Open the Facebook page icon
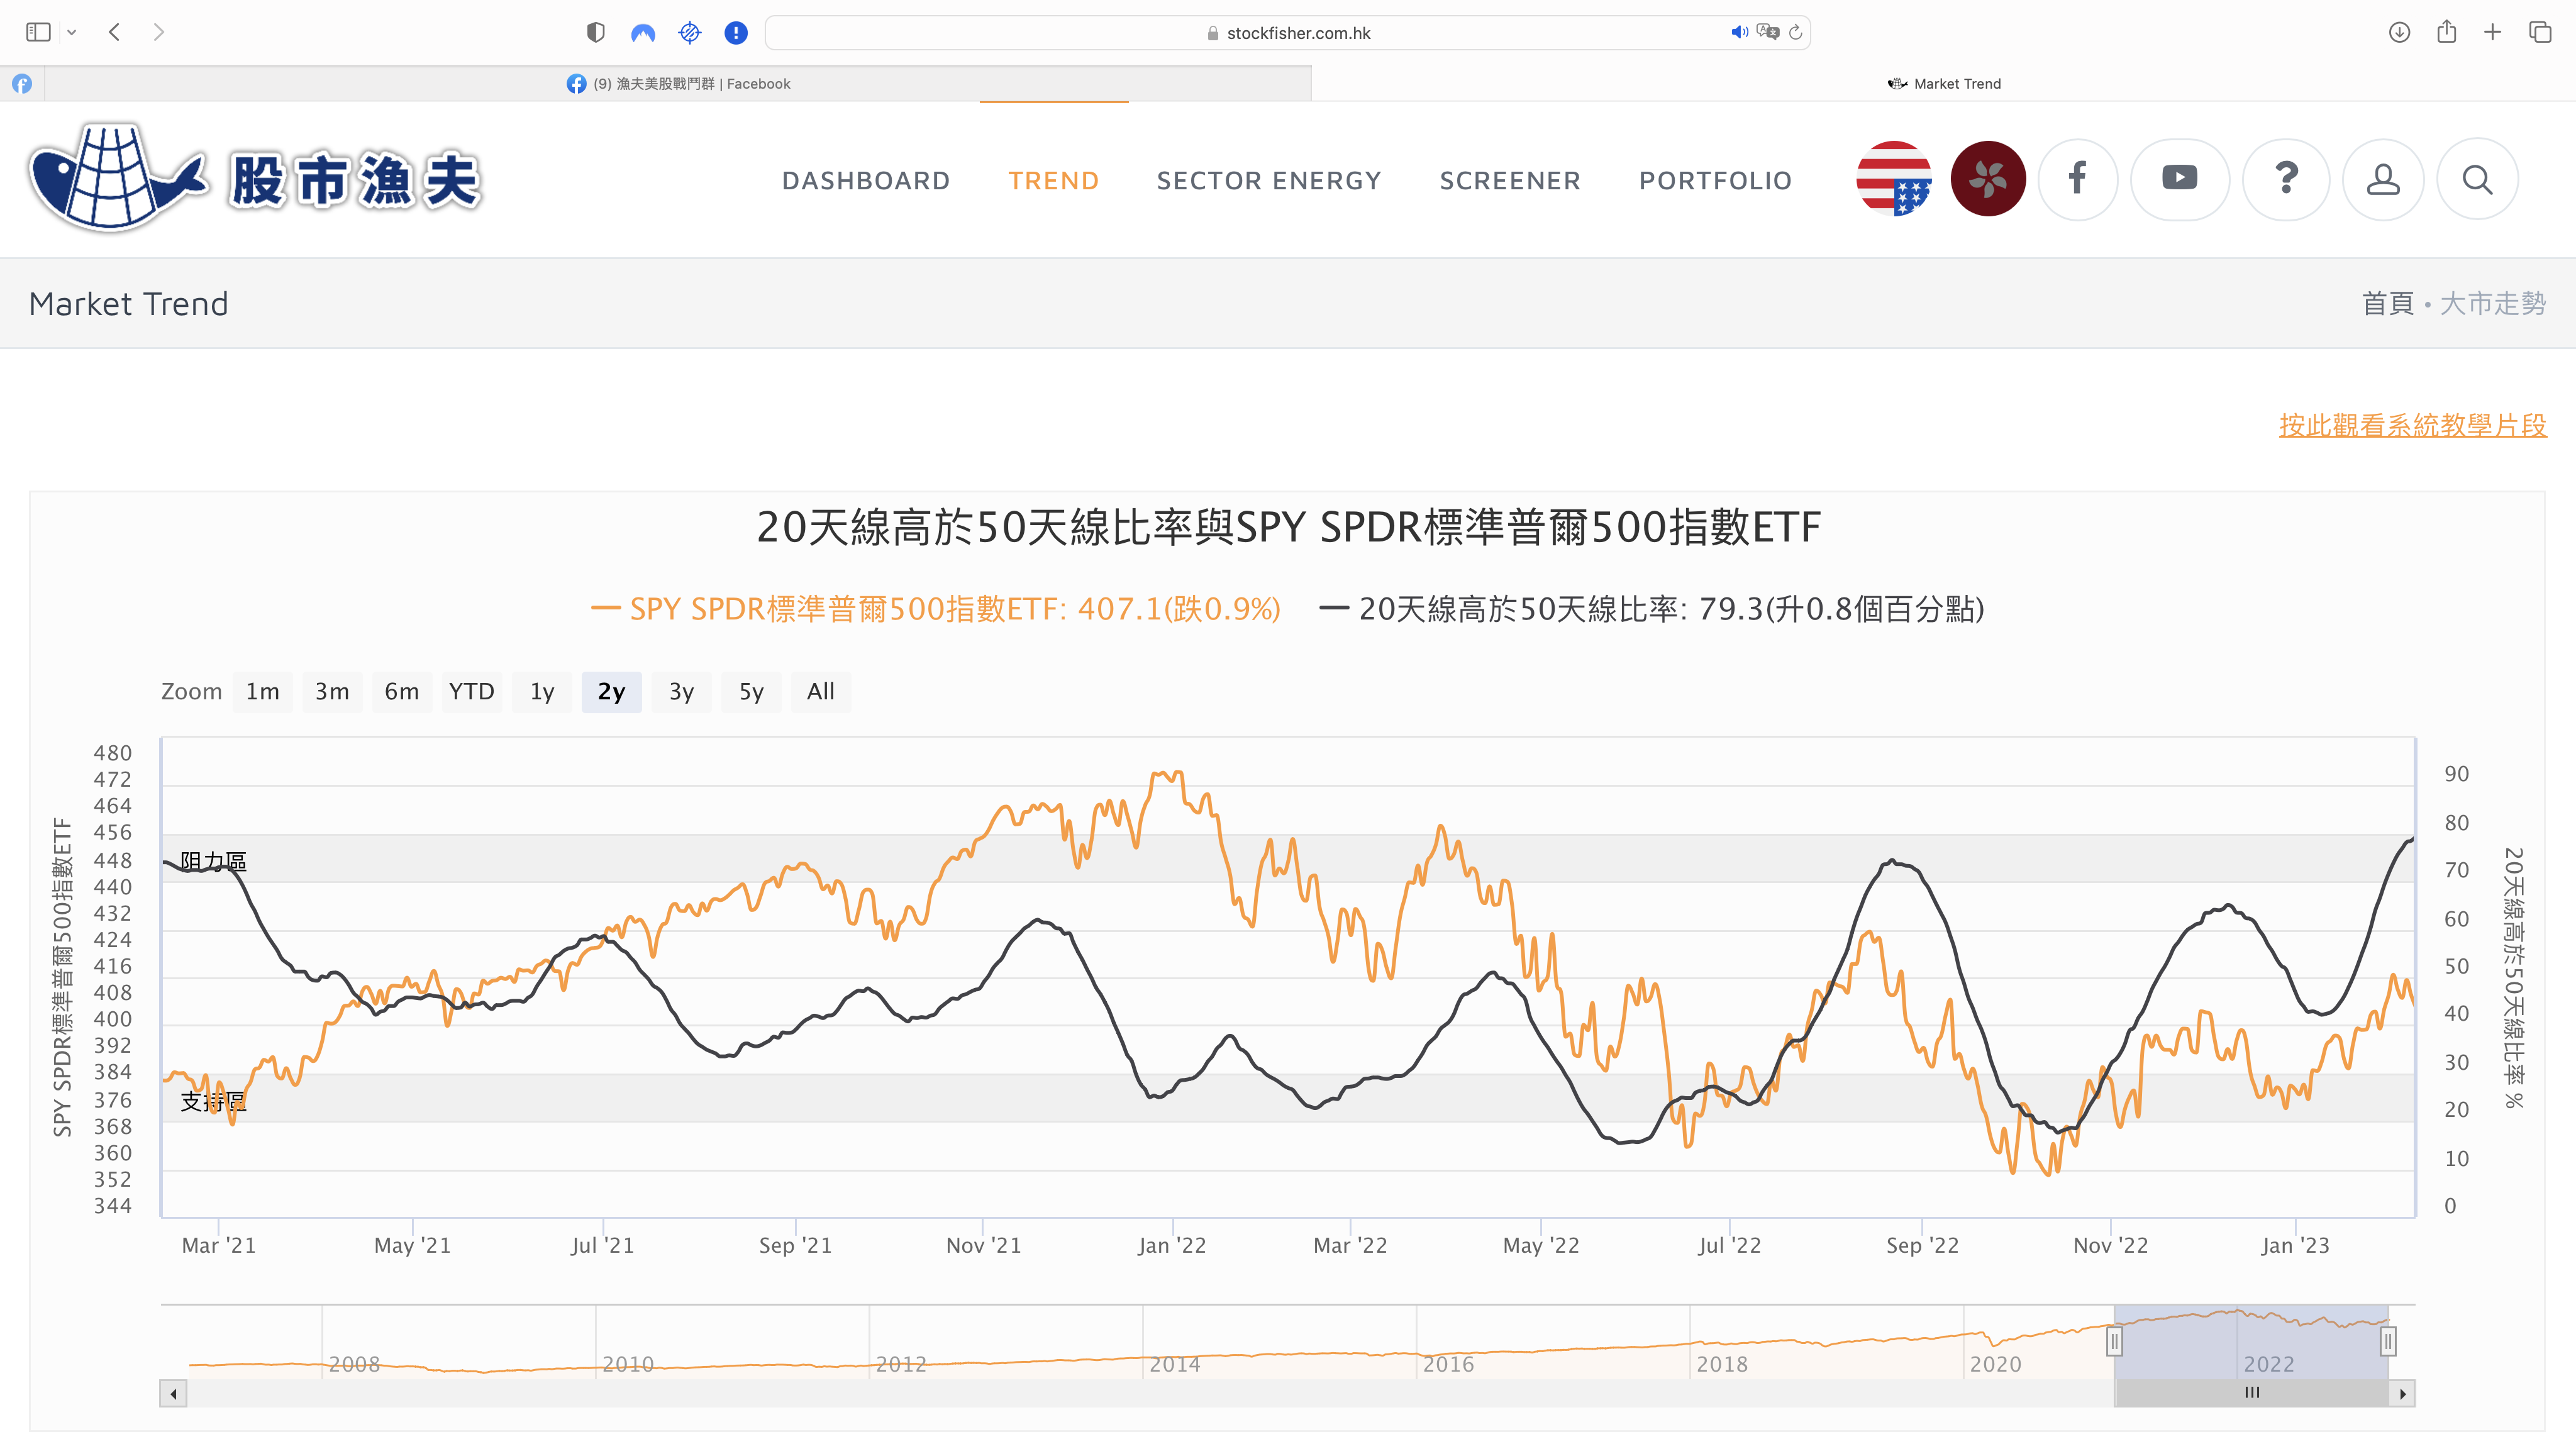The height and width of the screenshot is (1449, 2576). tap(2078, 179)
